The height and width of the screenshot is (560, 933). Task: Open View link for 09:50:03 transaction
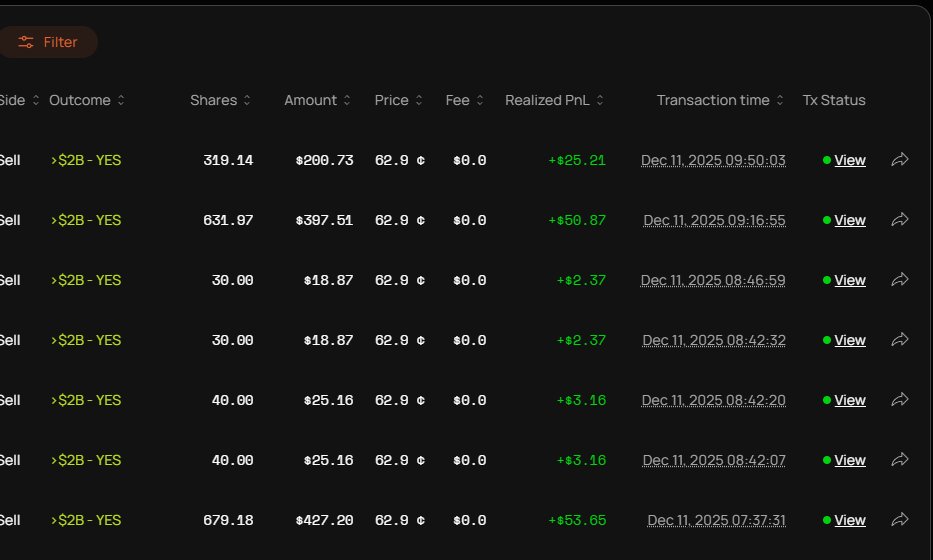coord(850,160)
